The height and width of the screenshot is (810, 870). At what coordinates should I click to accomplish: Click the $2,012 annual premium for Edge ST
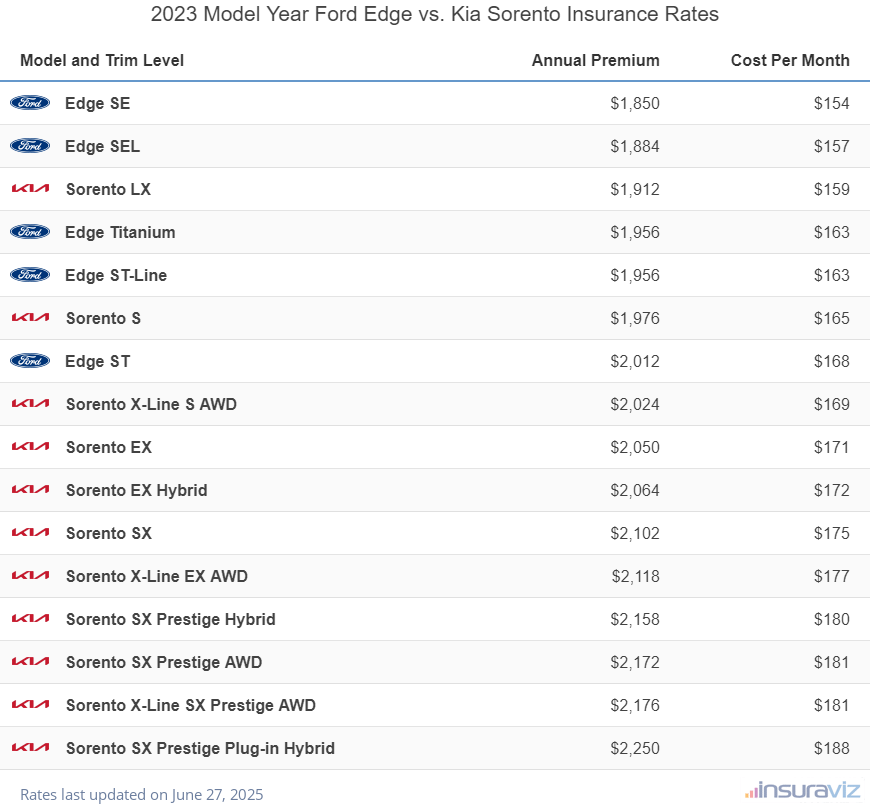(635, 361)
